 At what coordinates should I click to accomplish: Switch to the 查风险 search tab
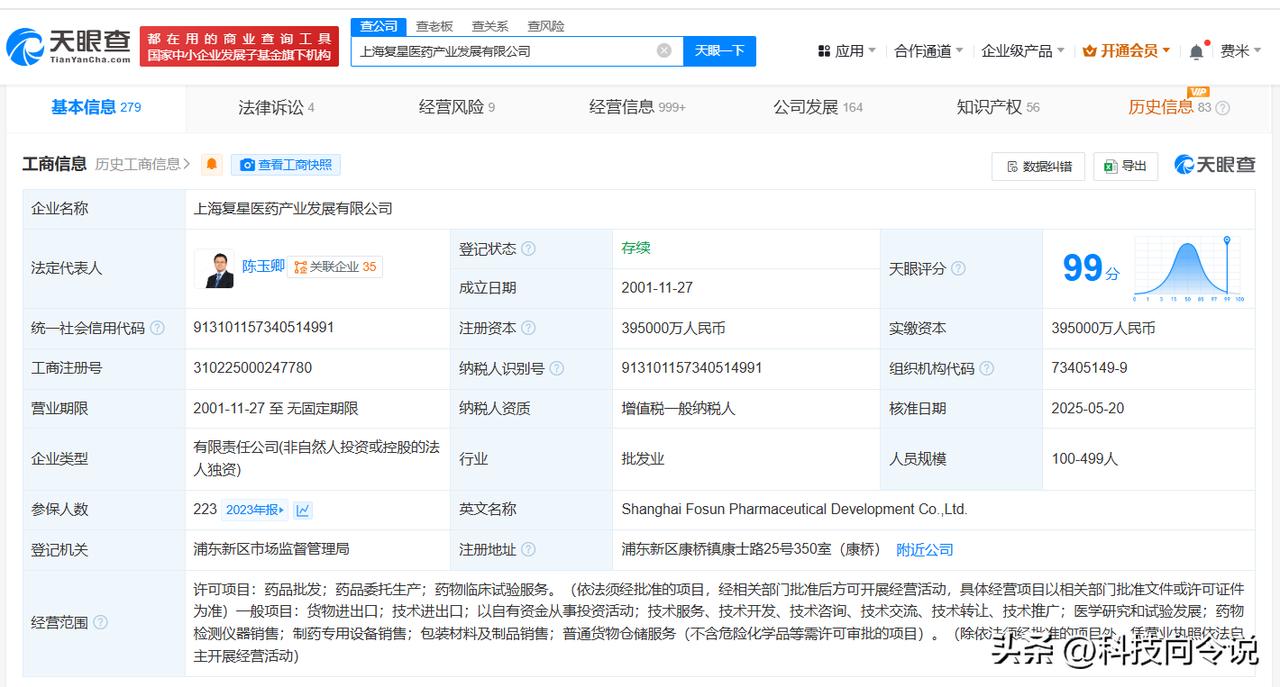[x=546, y=26]
